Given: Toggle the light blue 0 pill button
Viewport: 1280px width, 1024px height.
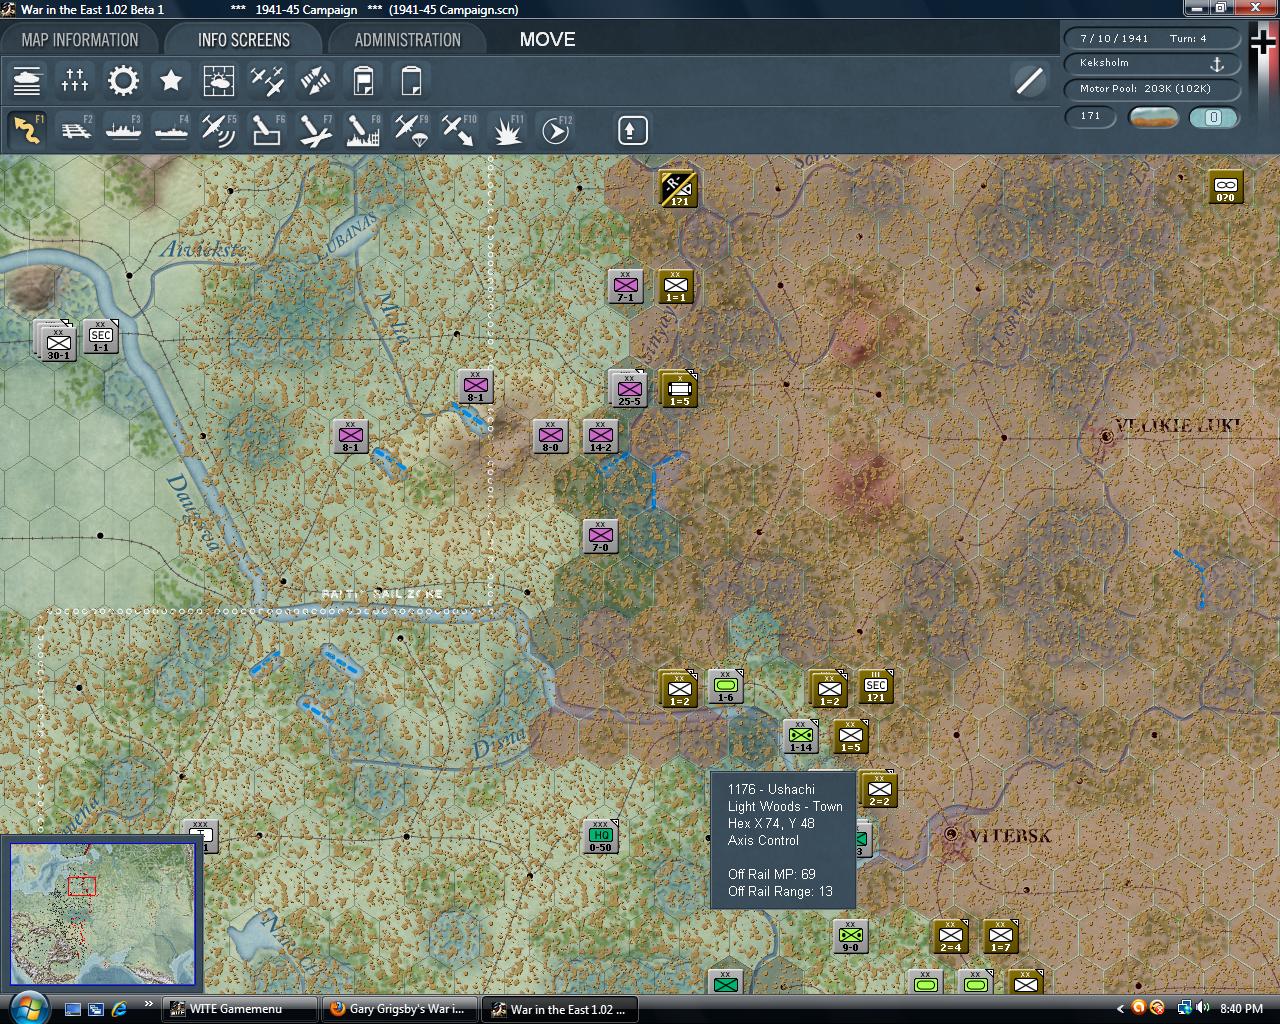Looking at the screenshot, I should click(1214, 117).
